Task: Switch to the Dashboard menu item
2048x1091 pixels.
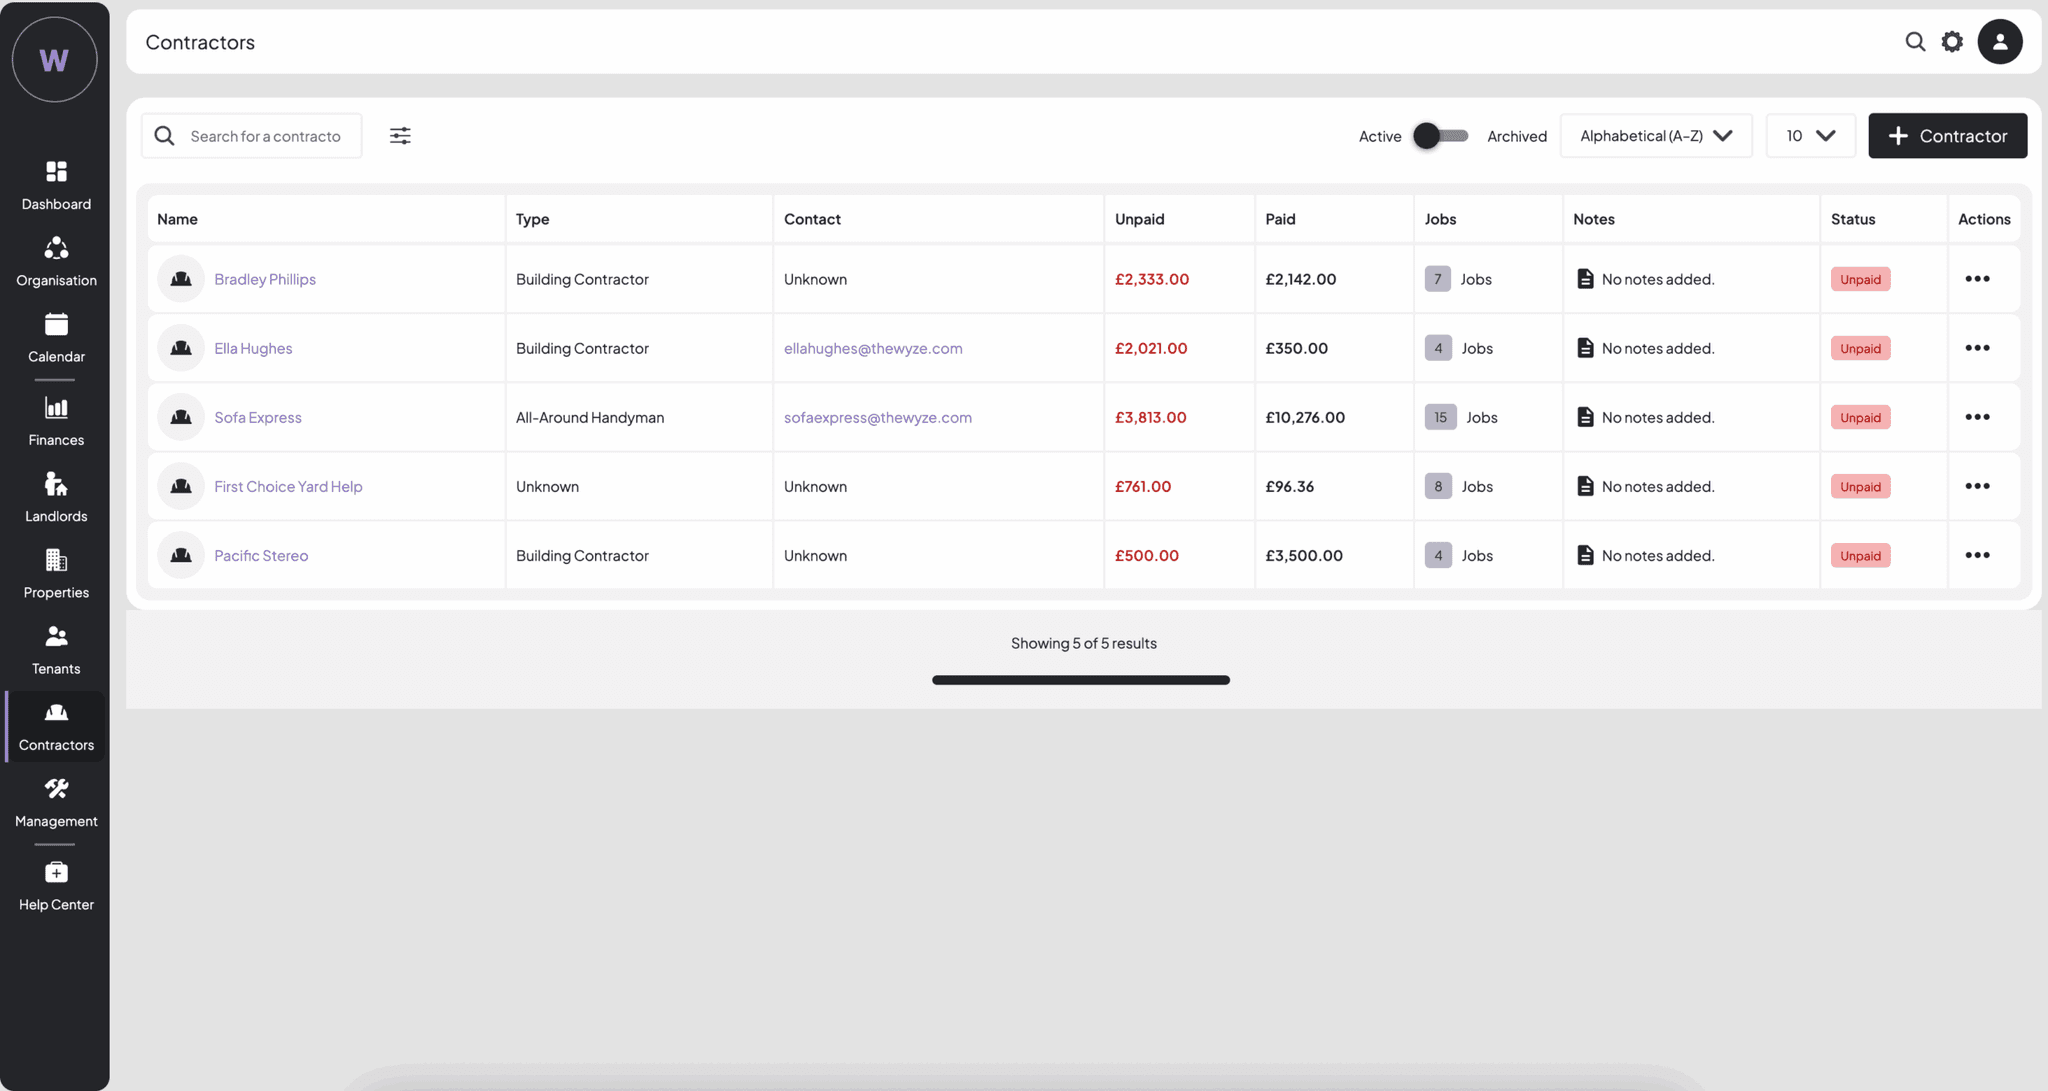Action: [56, 185]
